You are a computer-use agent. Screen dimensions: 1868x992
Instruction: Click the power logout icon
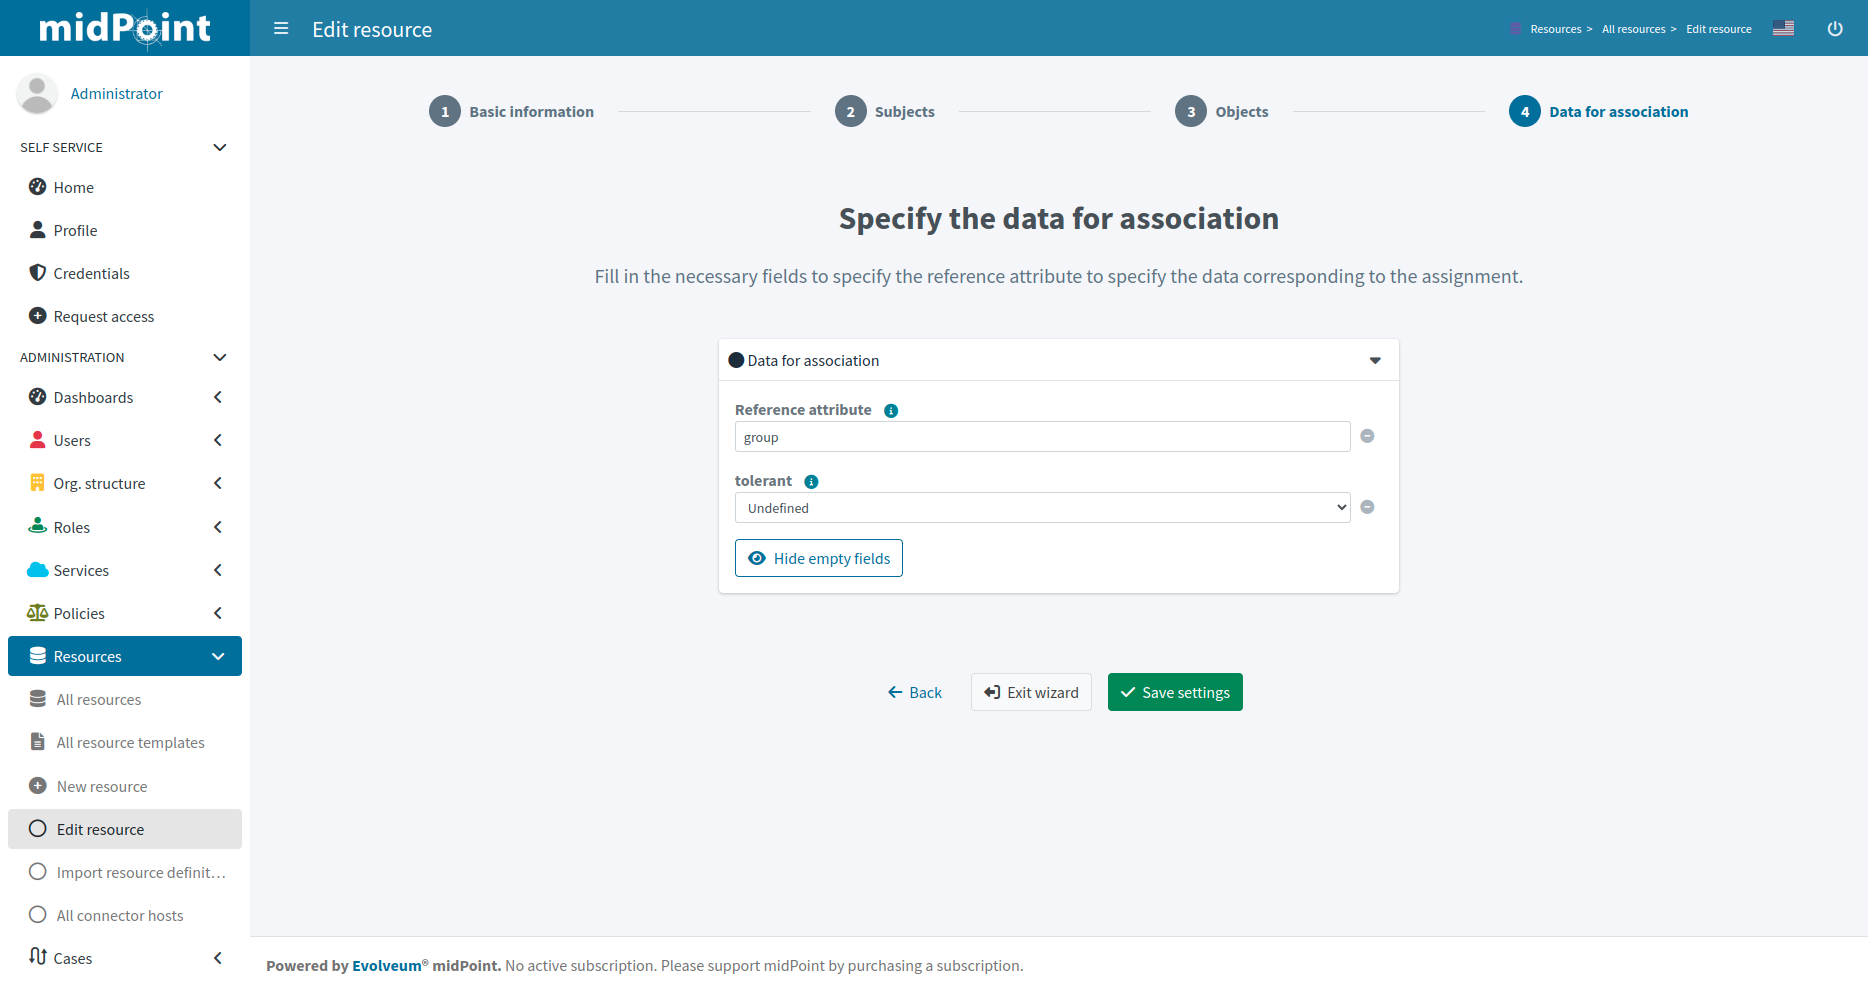(1835, 29)
